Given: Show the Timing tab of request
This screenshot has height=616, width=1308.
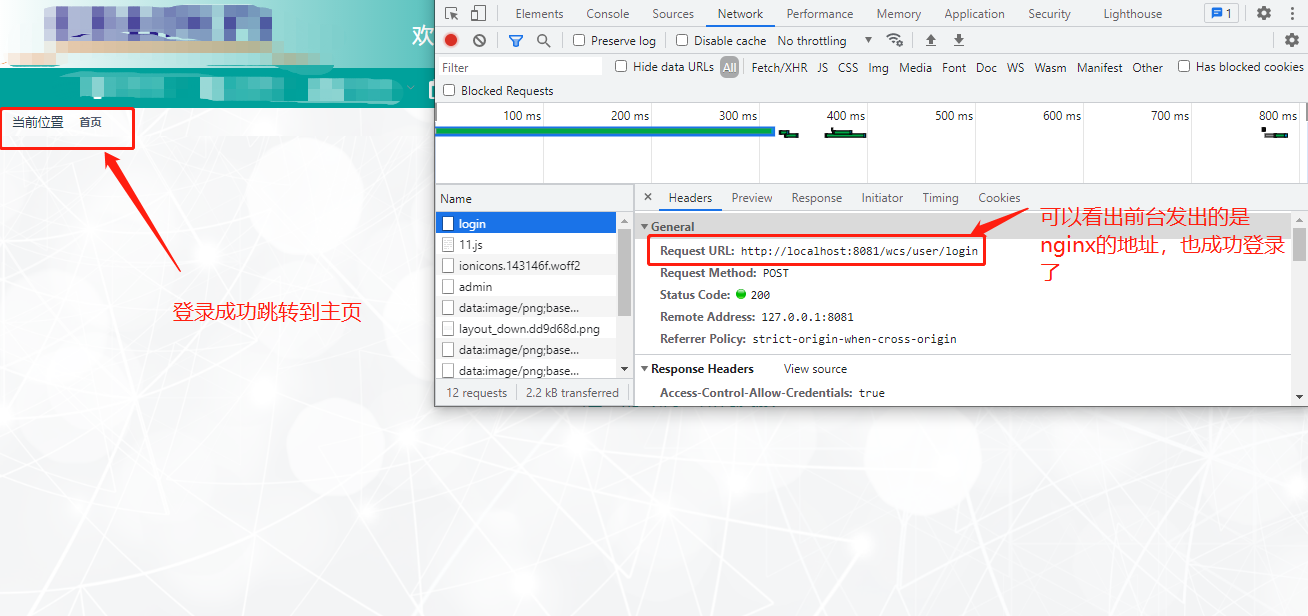Looking at the screenshot, I should [940, 198].
